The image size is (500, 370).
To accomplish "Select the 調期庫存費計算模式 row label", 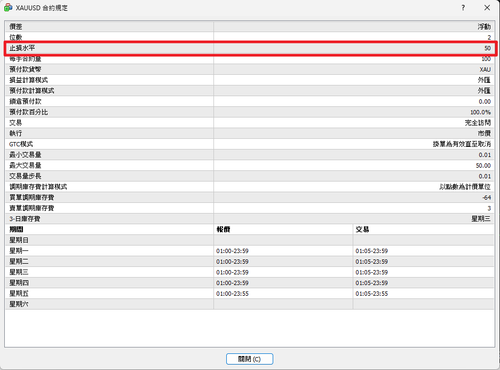I will [38, 187].
